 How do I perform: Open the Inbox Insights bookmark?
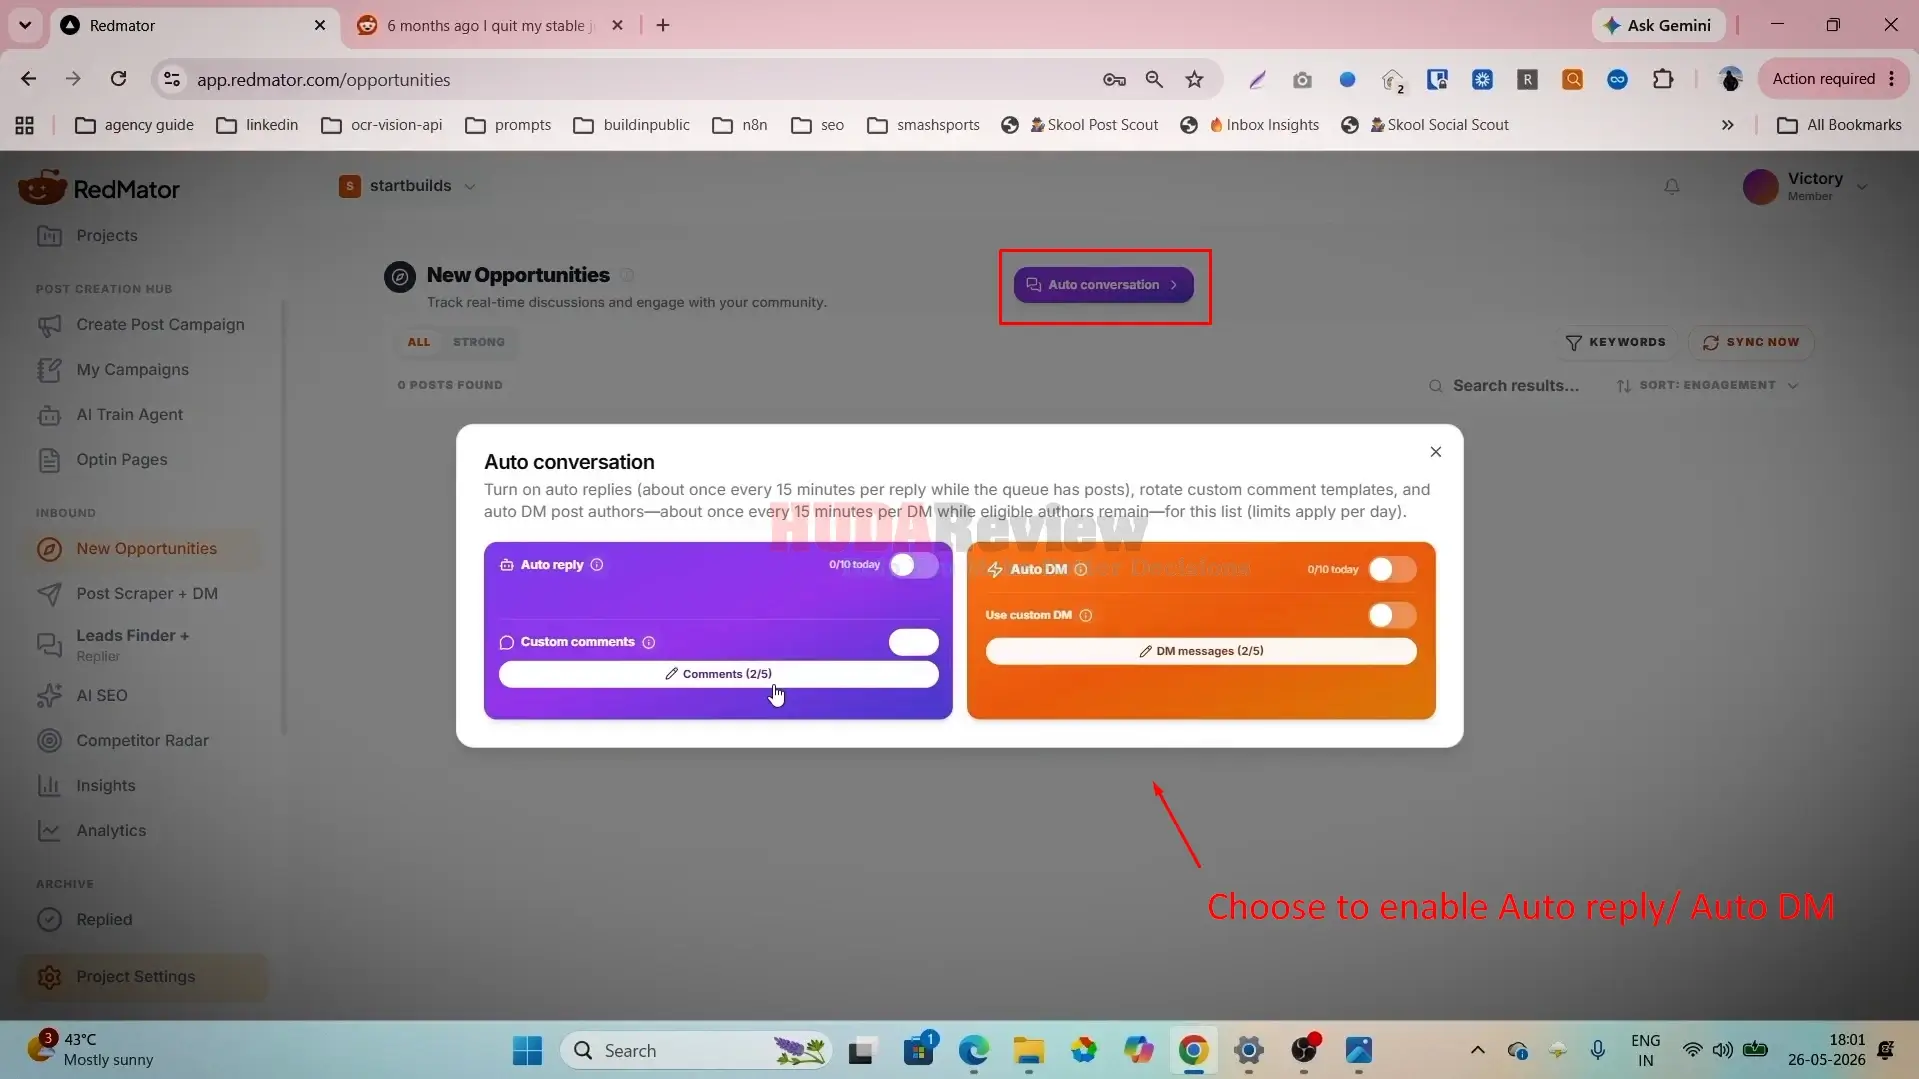pyautogui.click(x=1250, y=125)
